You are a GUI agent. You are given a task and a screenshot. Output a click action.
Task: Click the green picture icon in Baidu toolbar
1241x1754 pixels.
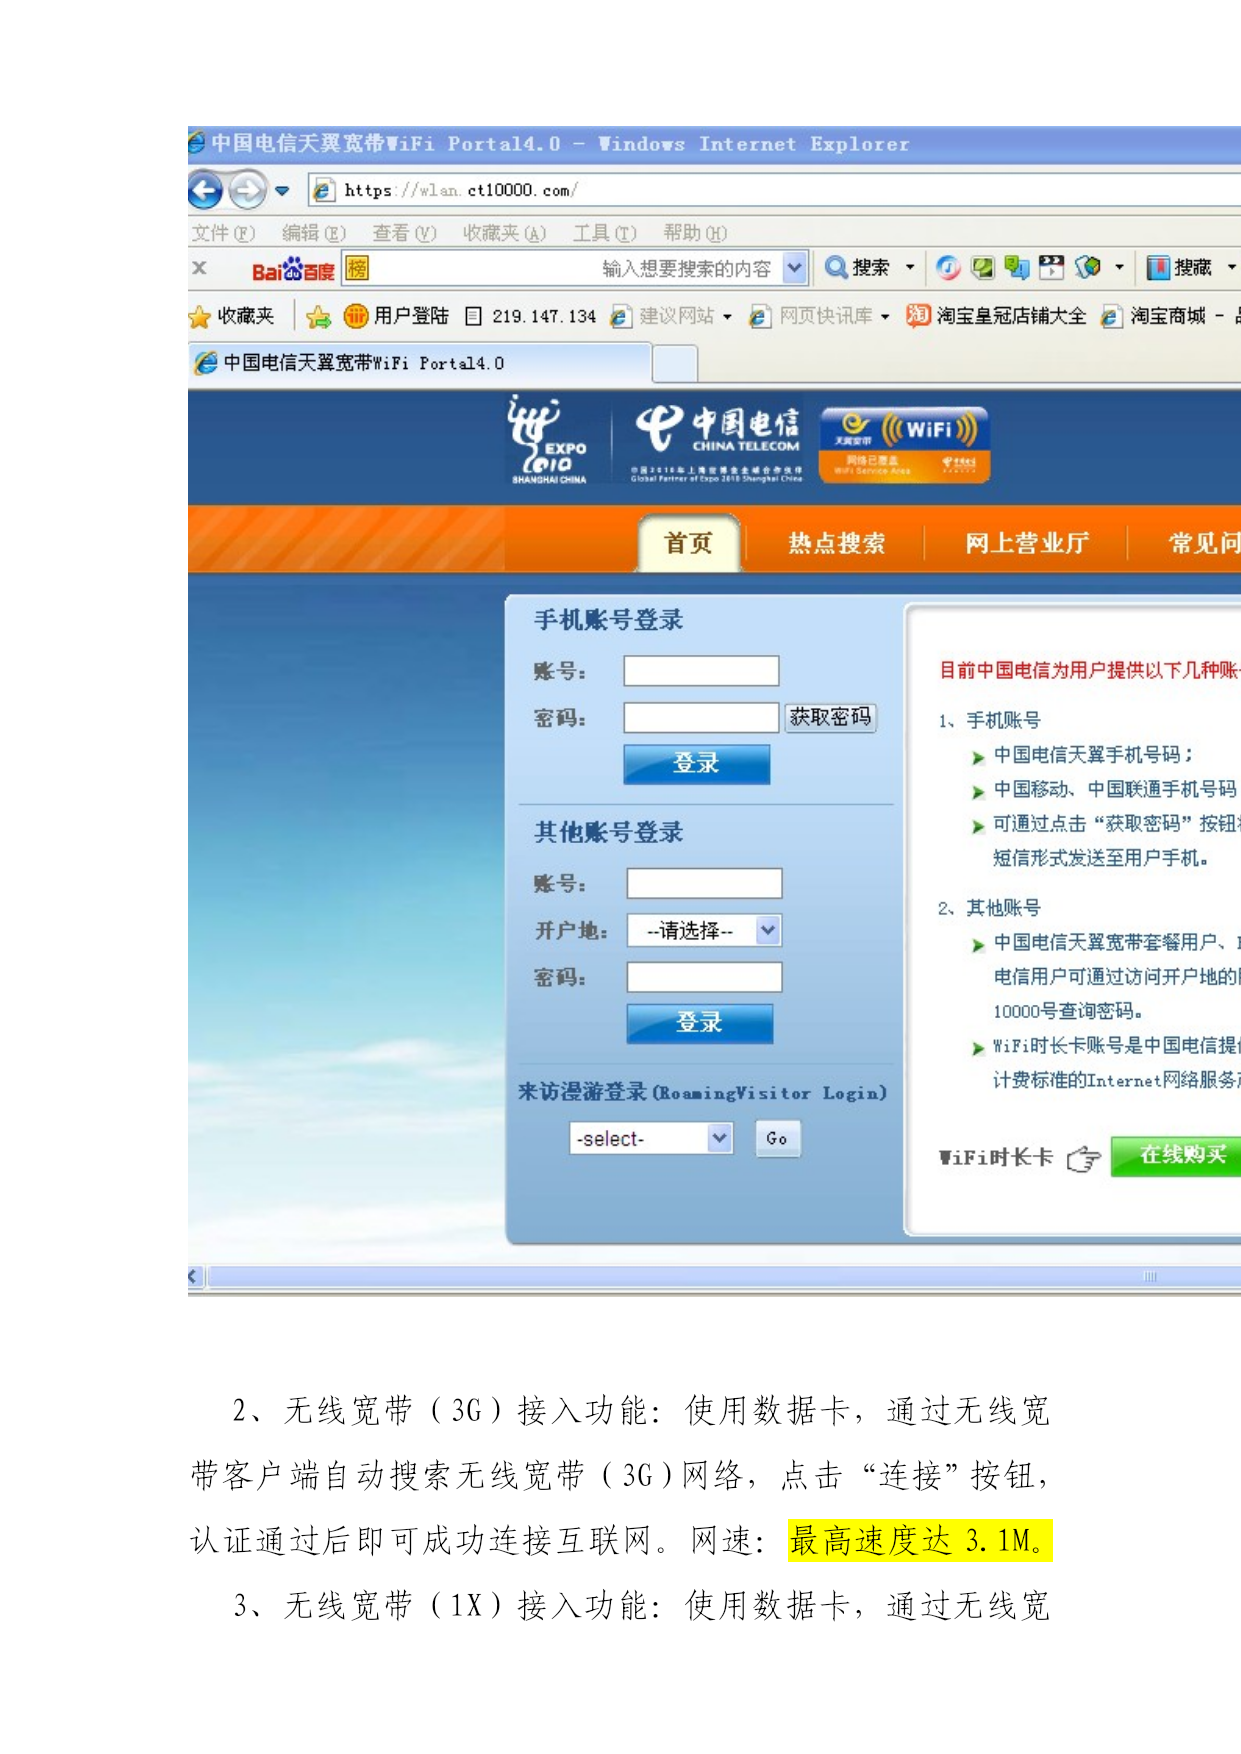click(983, 268)
